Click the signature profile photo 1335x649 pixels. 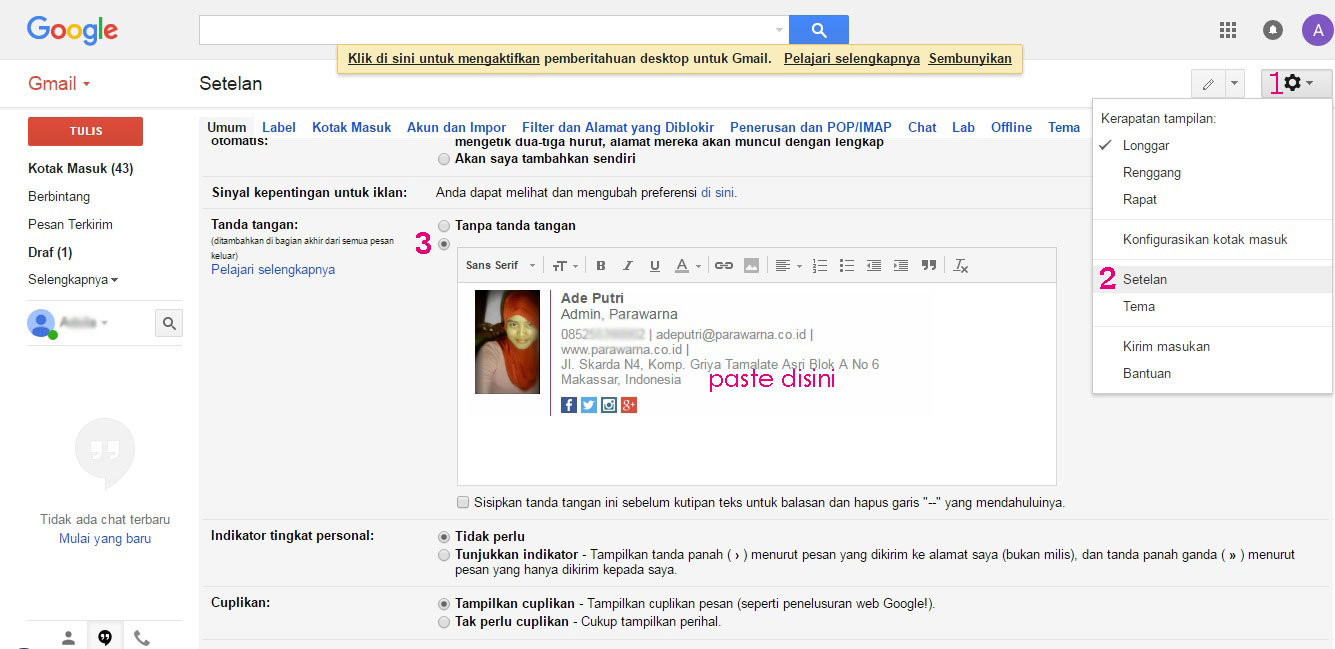[507, 342]
